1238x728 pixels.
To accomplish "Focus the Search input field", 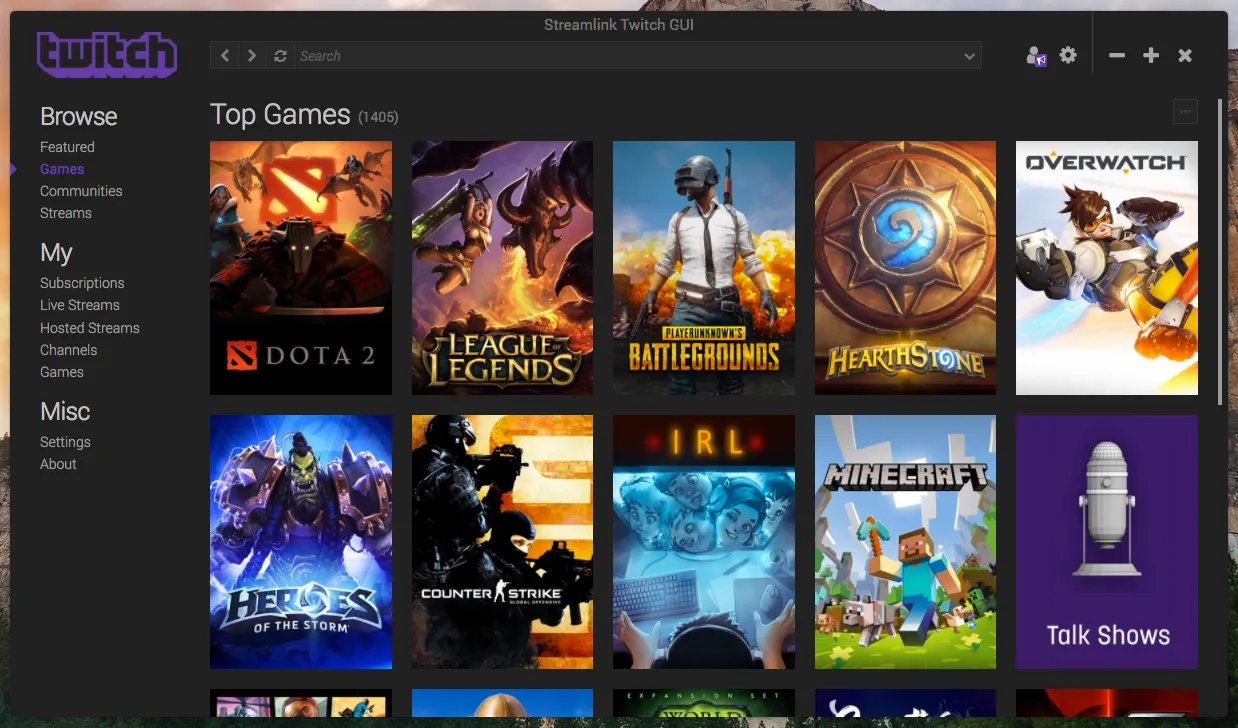I will pyautogui.click(x=626, y=56).
